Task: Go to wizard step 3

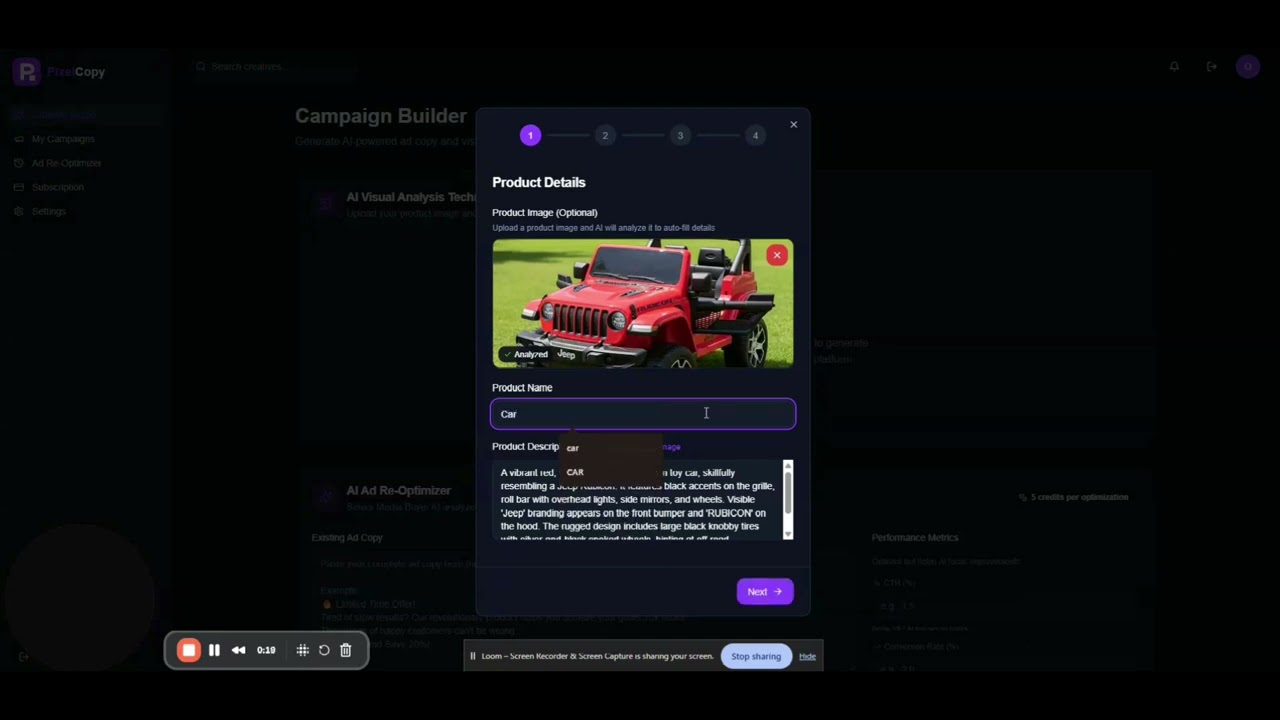Action: [x=680, y=135]
